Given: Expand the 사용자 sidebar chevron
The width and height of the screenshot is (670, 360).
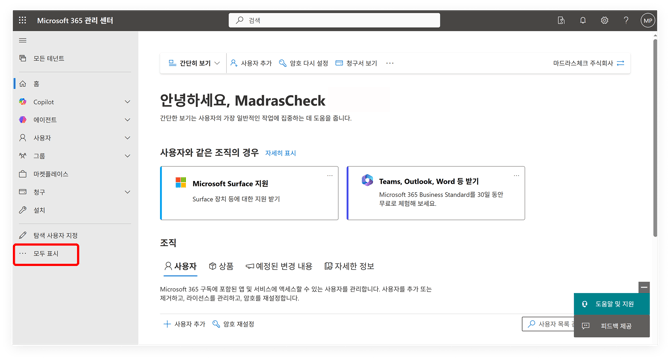Looking at the screenshot, I should [127, 138].
